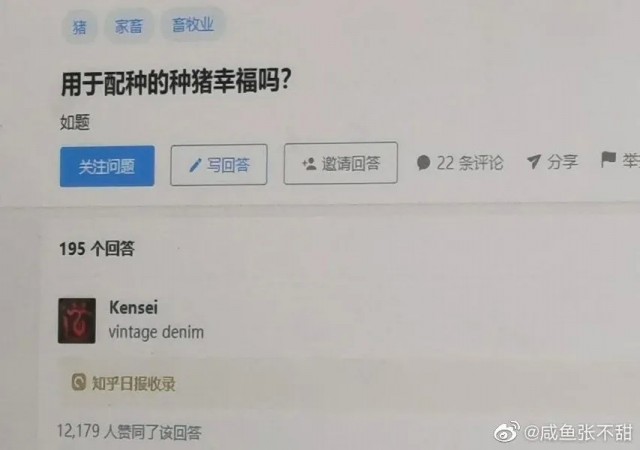
Task: Click the 猪 topic tag
Action: (x=80, y=27)
